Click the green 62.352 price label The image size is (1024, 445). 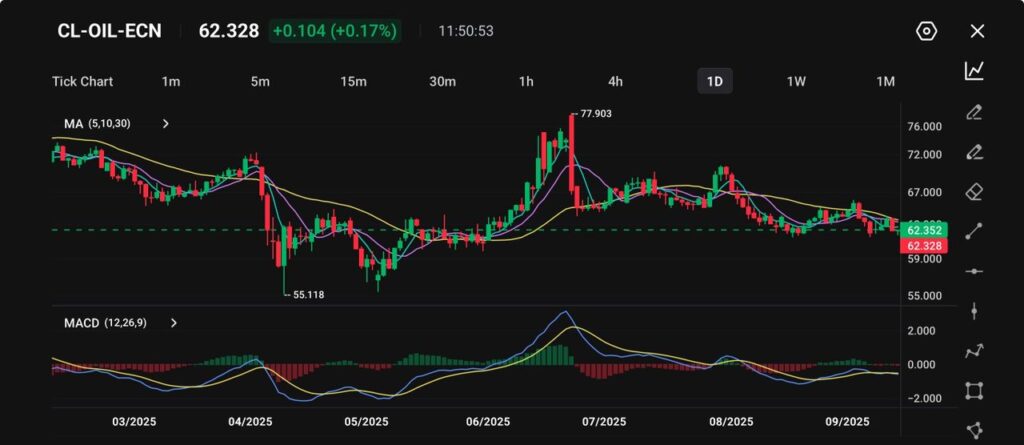click(924, 230)
